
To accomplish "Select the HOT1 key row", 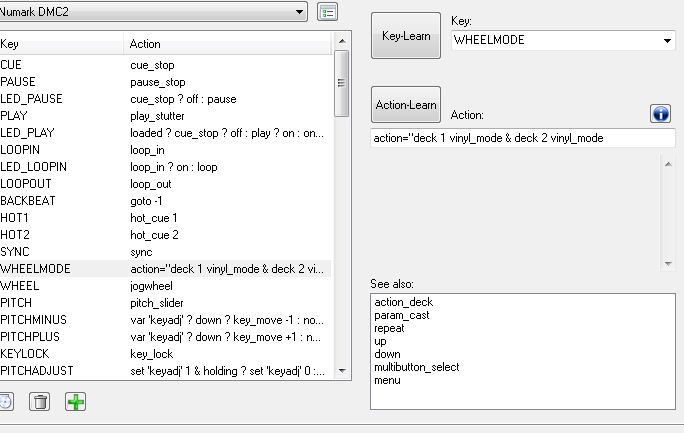I will coord(165,218).
